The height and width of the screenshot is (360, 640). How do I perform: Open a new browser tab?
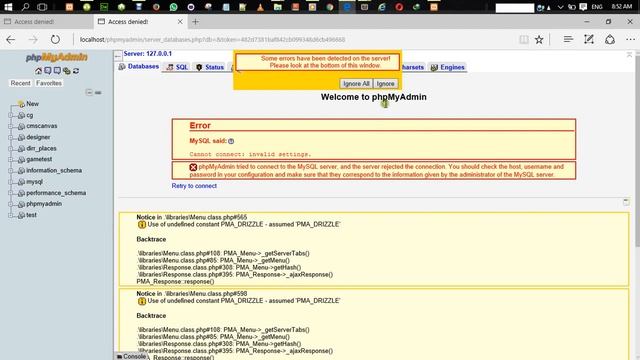tap(196, 22)
